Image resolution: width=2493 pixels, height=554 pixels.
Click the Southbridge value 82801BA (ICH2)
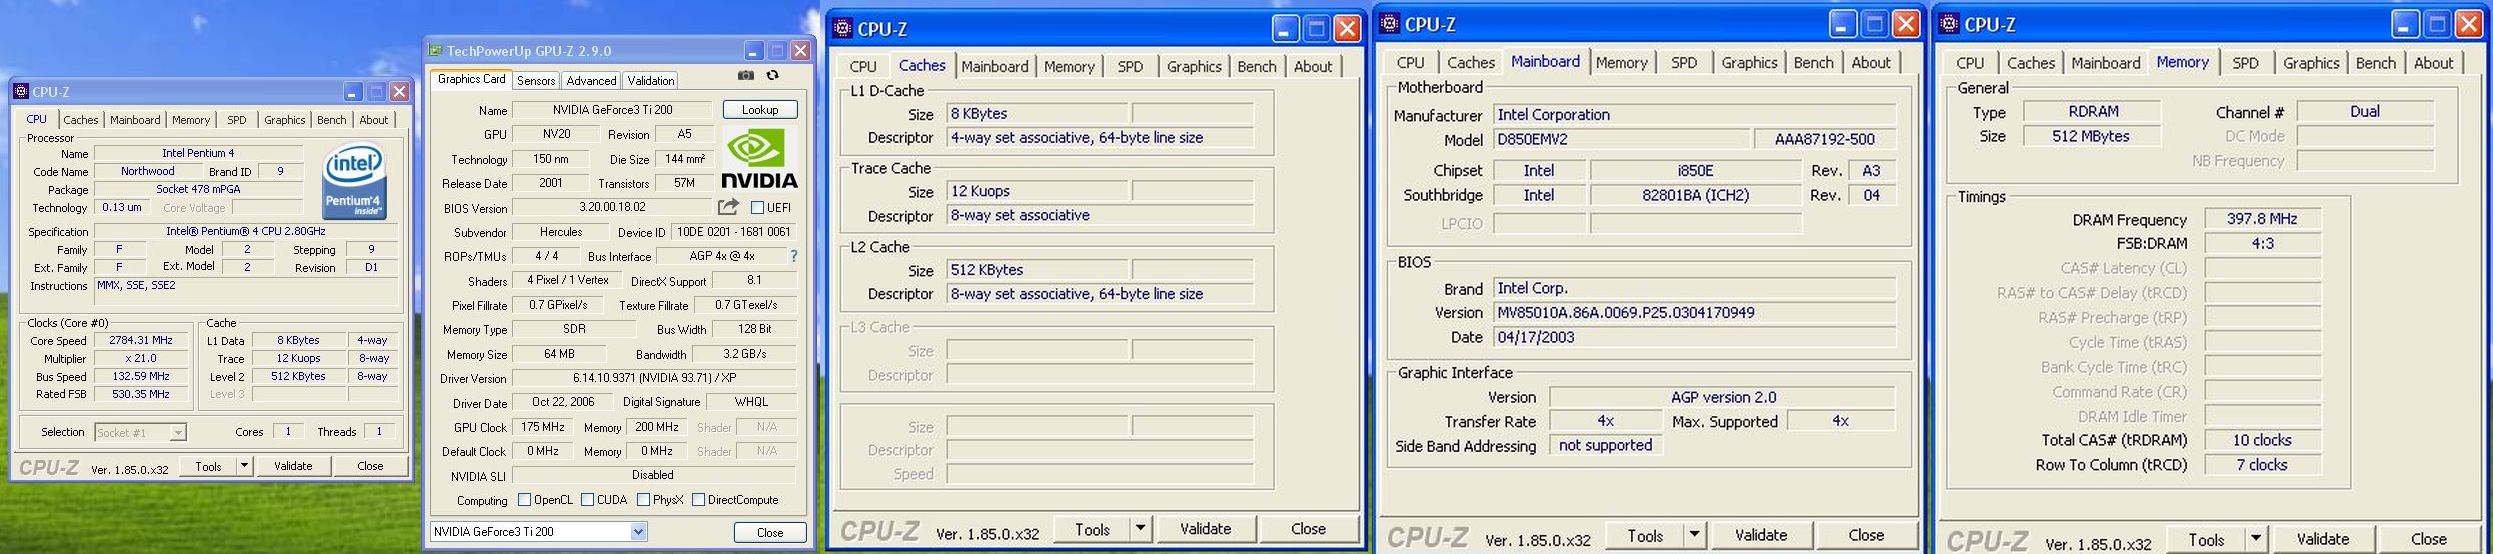click(1695, 195)
